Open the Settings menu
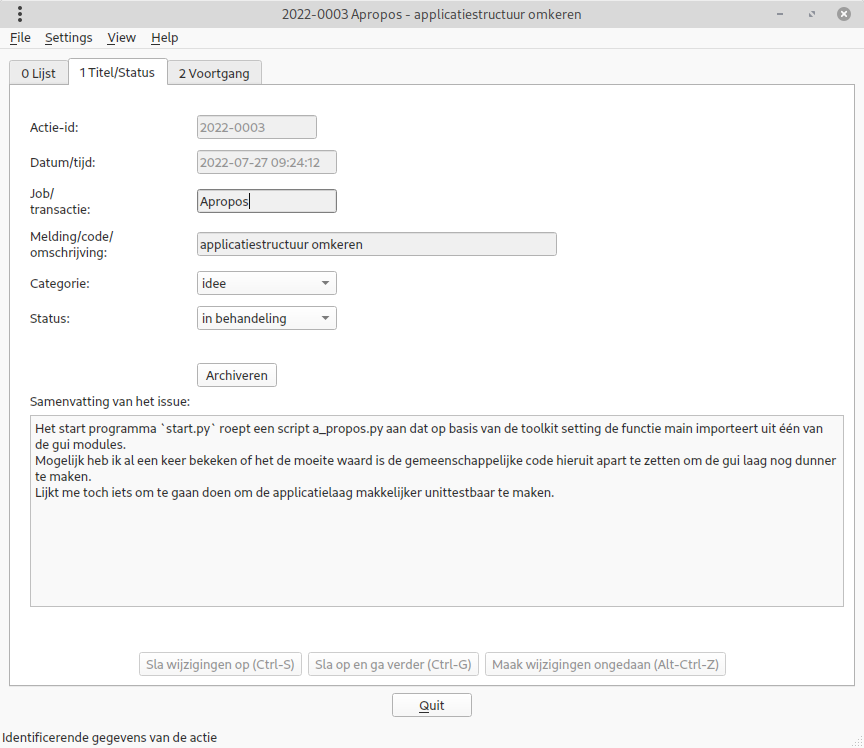 (68, 38)
